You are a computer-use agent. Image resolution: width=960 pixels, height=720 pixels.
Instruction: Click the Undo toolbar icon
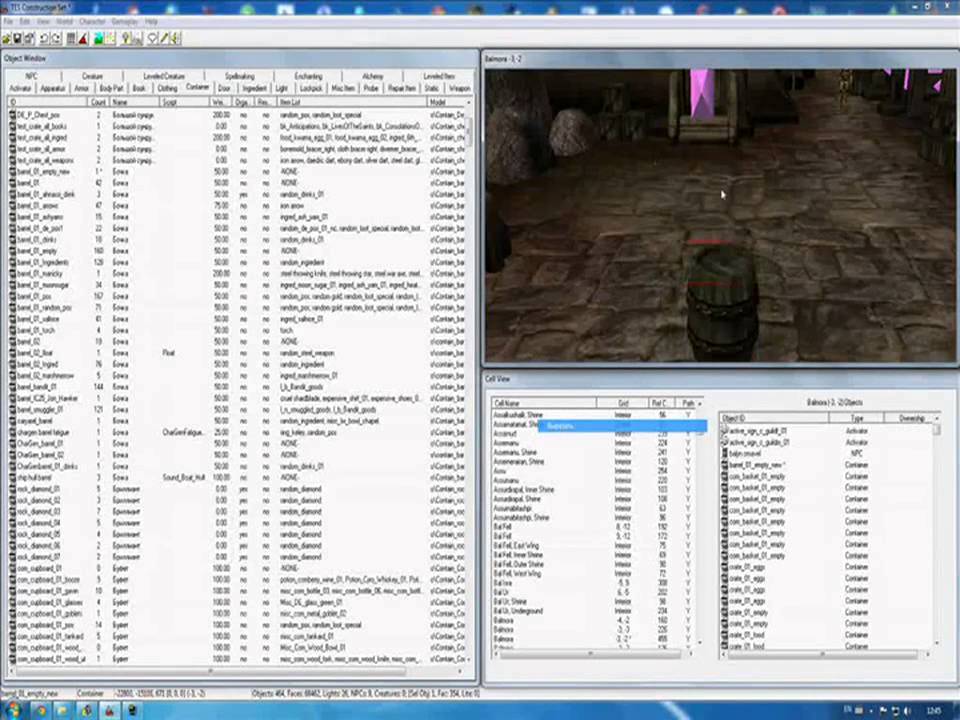pyautogui.click(x=44, y=39)
